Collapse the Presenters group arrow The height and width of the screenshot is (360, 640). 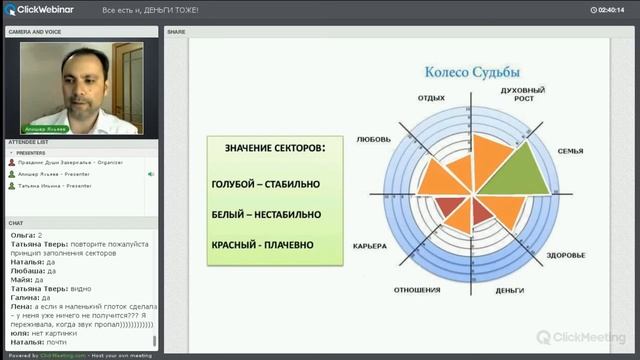(x=11, y=153)
